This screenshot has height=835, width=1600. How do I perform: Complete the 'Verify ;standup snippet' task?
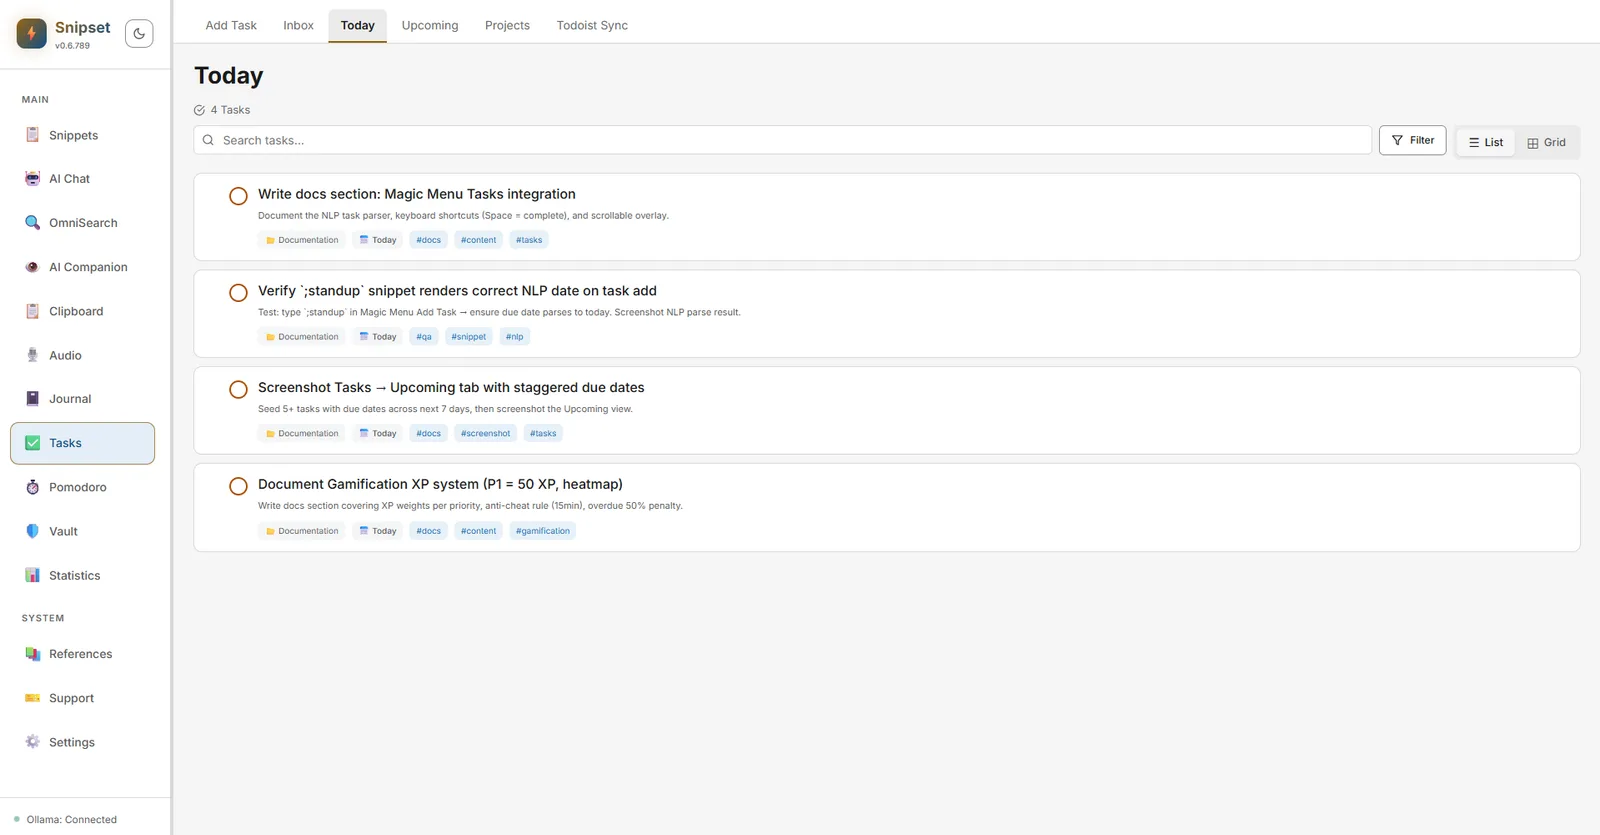click(x=238, y=293)
